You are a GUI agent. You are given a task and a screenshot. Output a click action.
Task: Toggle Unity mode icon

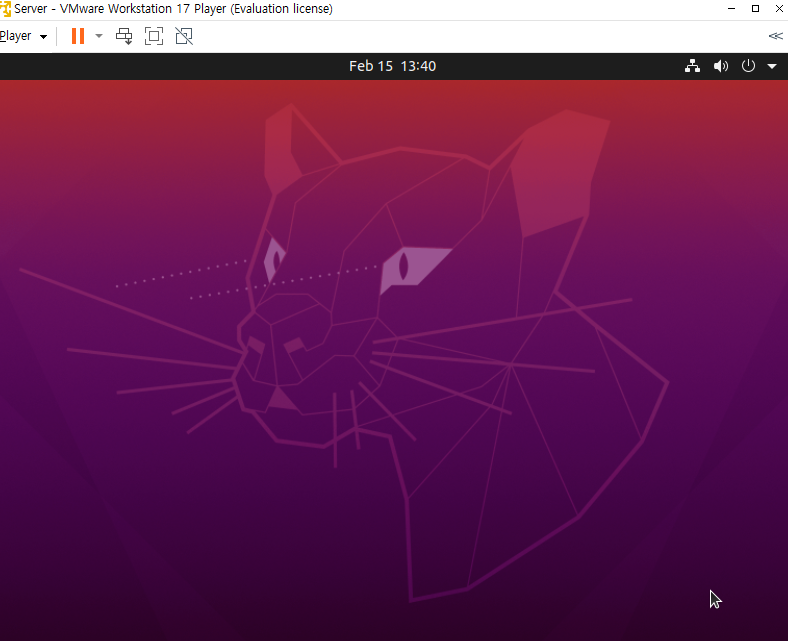(x=184, y=36)
